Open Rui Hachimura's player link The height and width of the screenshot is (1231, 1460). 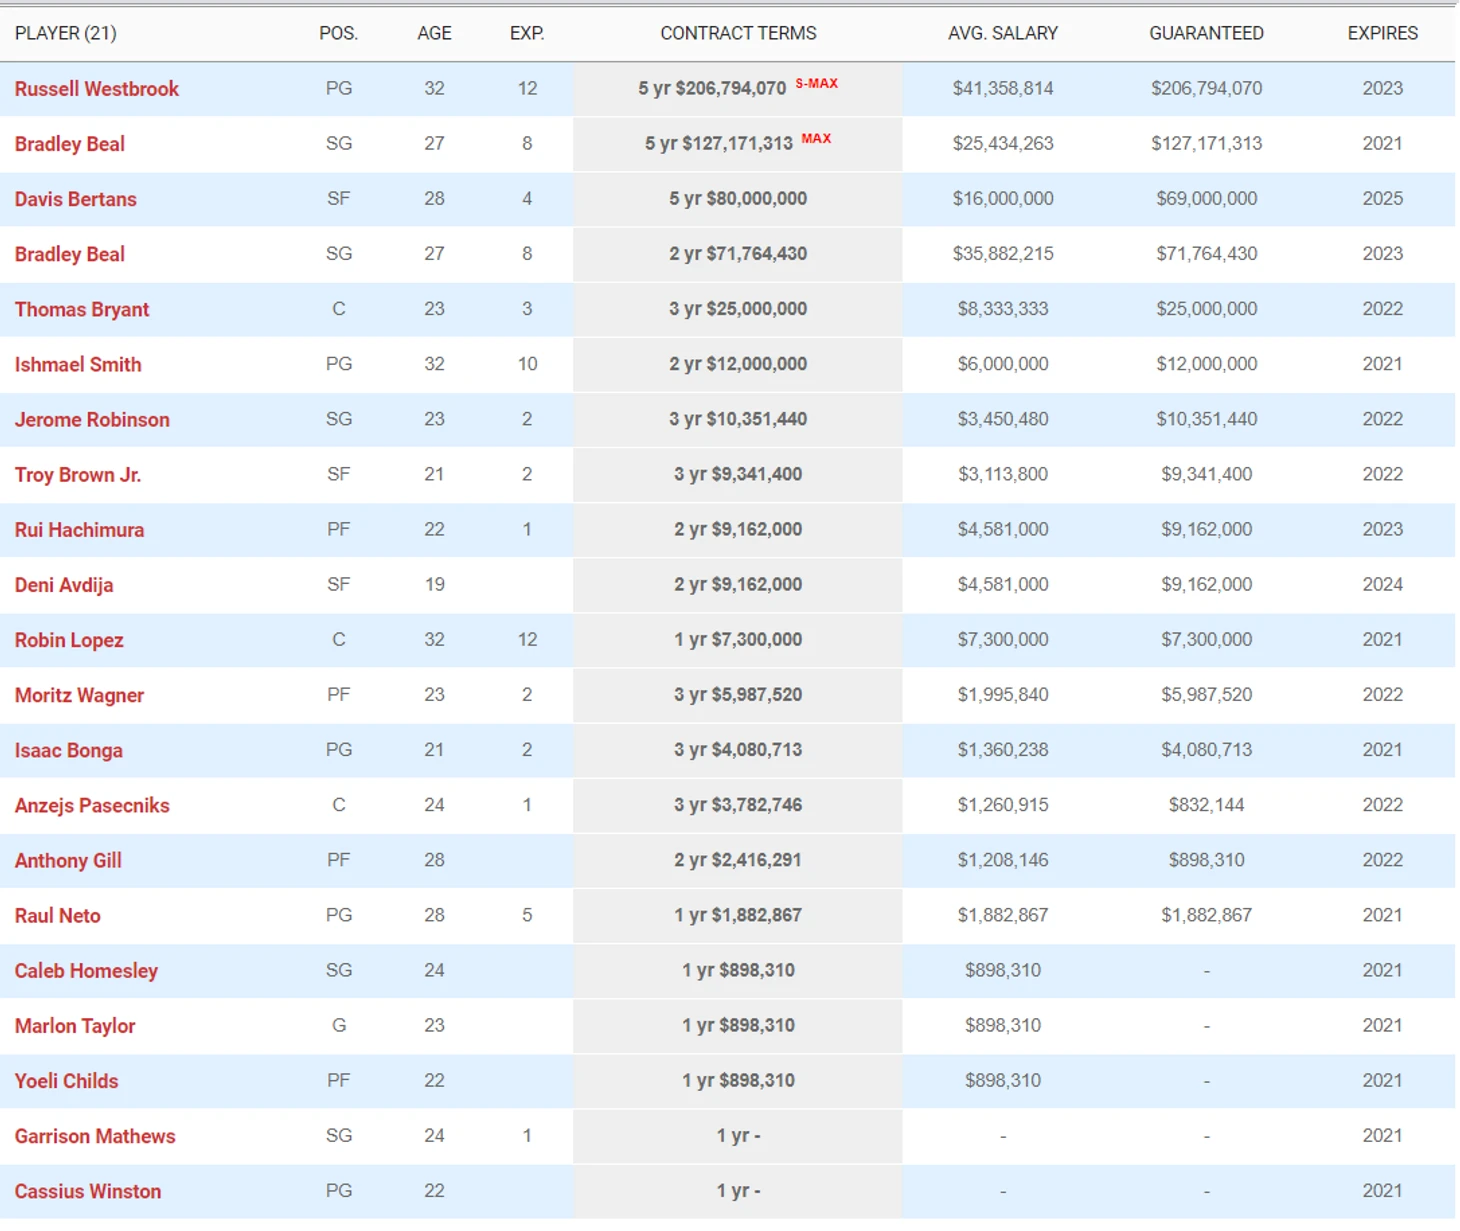tap(79, 530)
